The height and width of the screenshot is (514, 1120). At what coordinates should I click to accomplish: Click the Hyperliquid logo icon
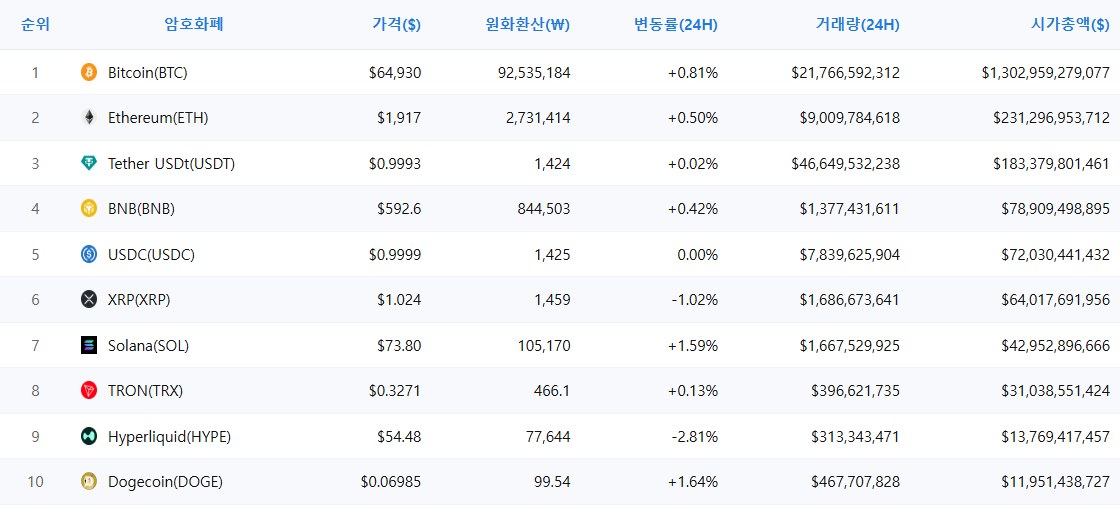tap(89, 436)
